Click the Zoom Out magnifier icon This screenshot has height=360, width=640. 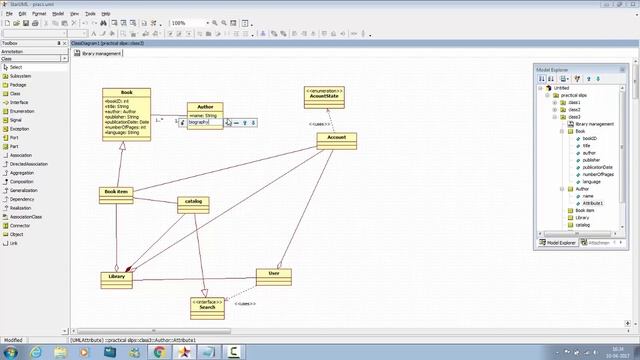pos(224,23)
